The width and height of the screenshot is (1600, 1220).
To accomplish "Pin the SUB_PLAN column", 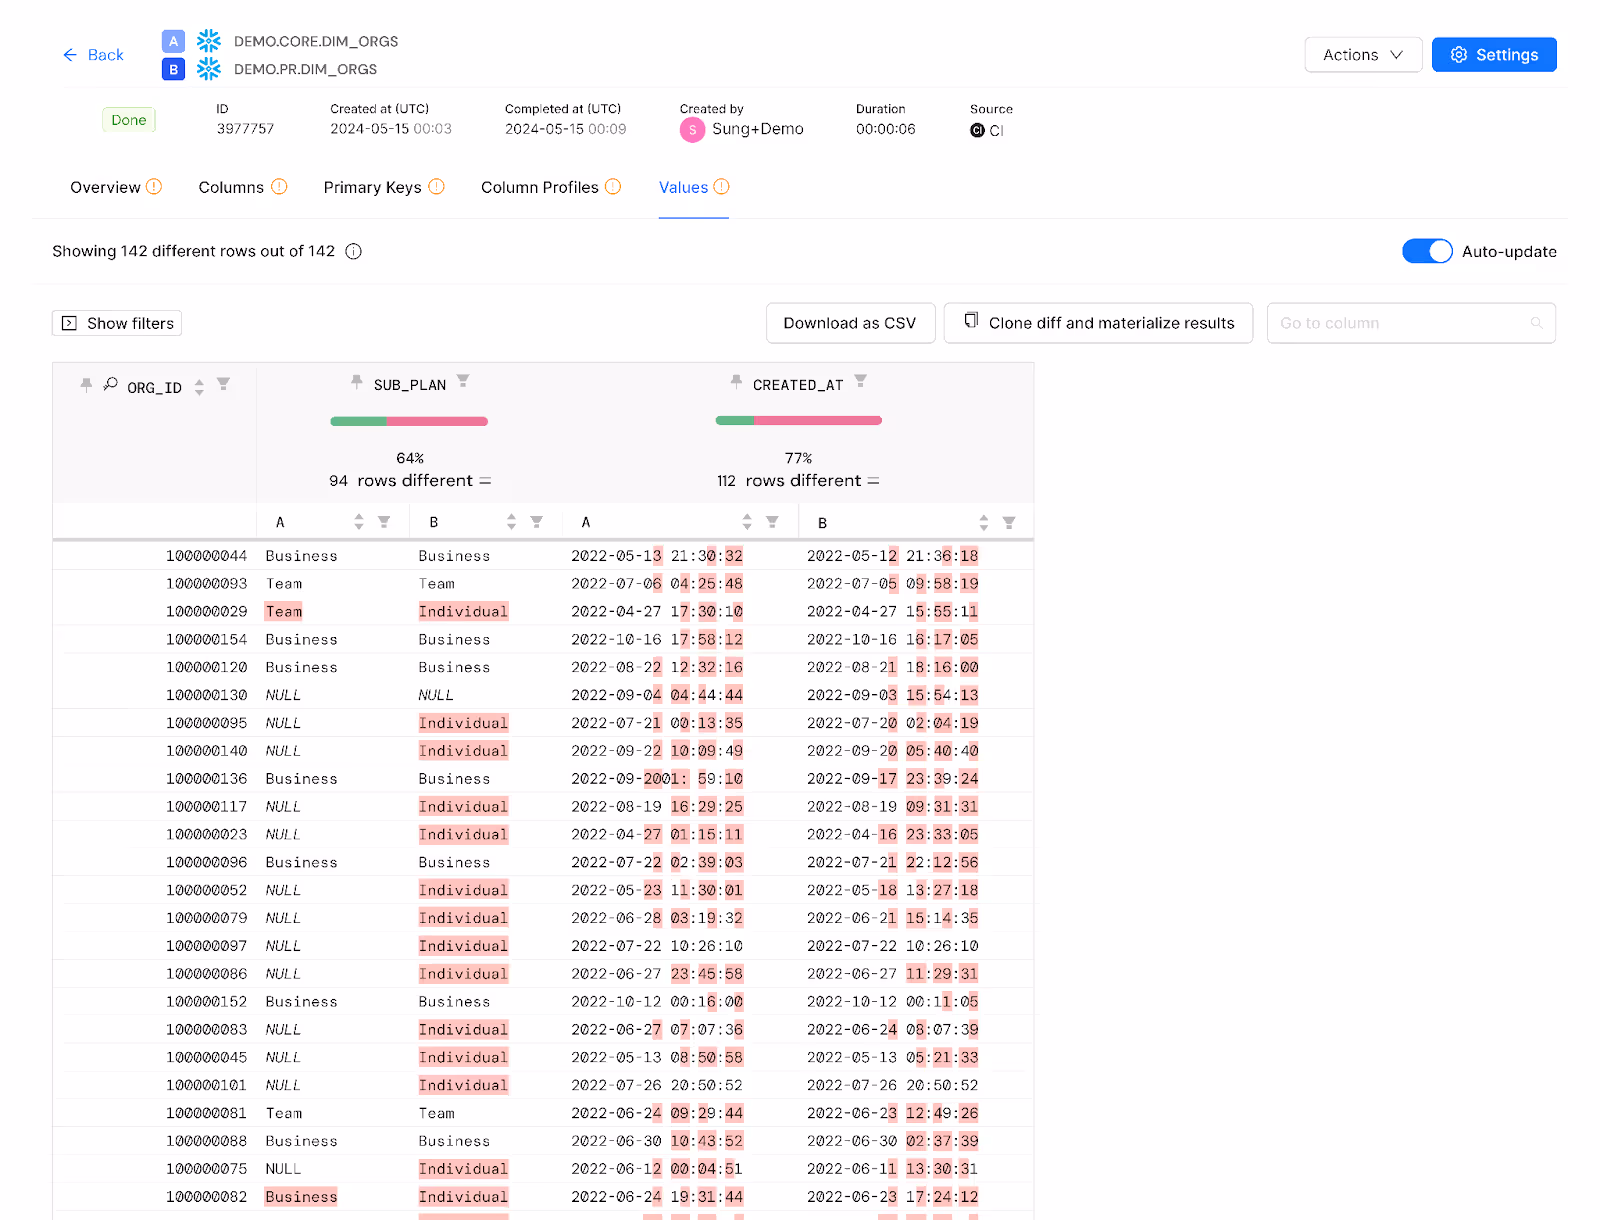I will pos(357,382).
